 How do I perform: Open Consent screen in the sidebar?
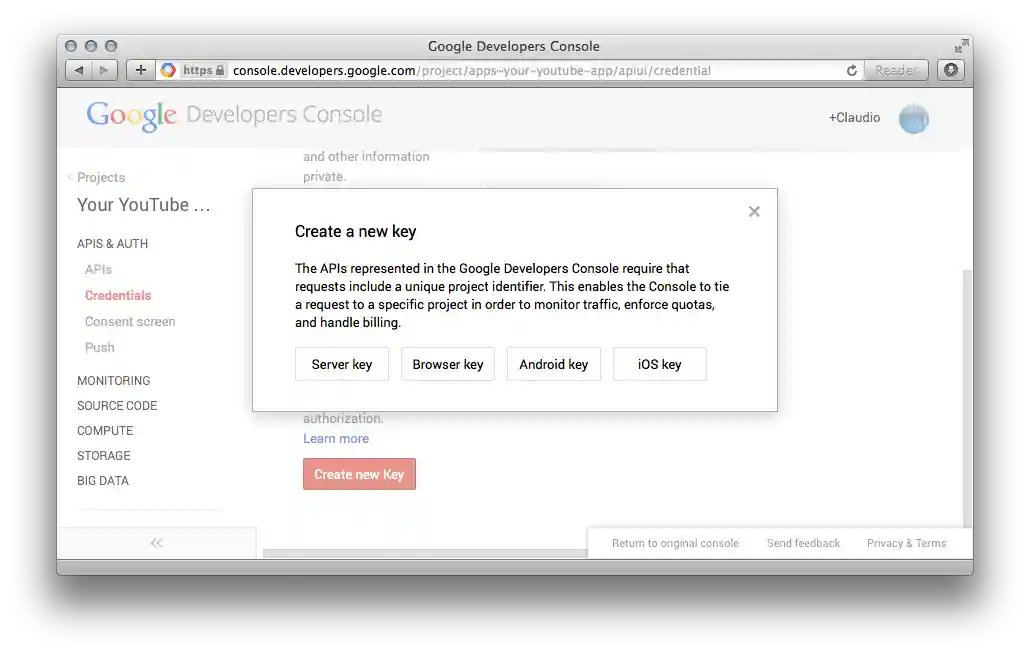coord(130,322)
